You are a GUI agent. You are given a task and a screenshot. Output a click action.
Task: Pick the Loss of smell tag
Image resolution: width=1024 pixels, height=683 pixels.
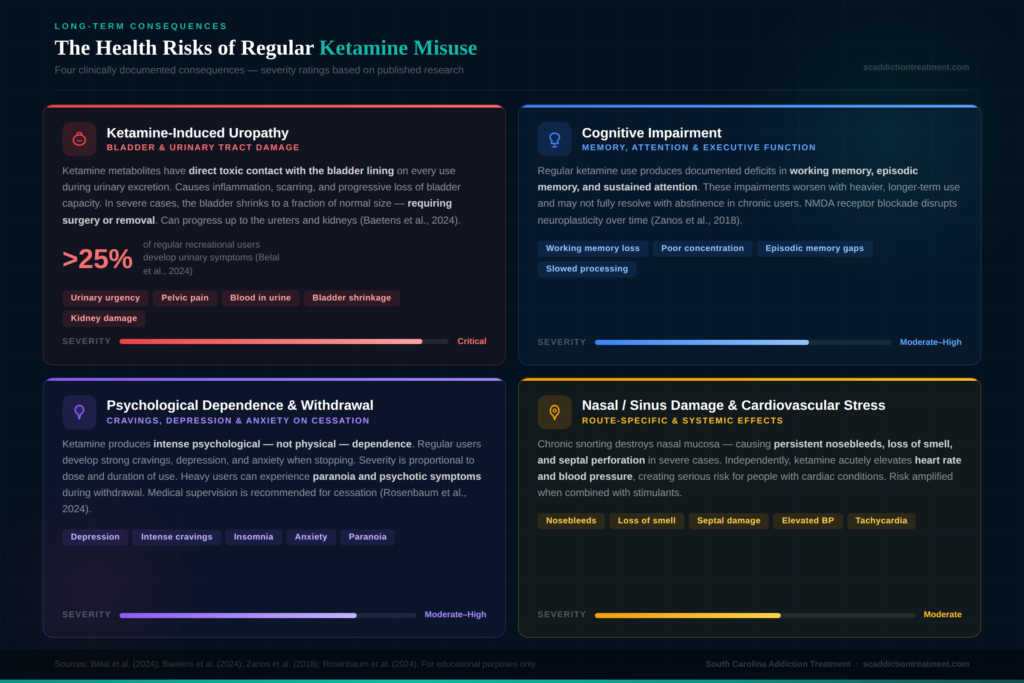(647, 520)
